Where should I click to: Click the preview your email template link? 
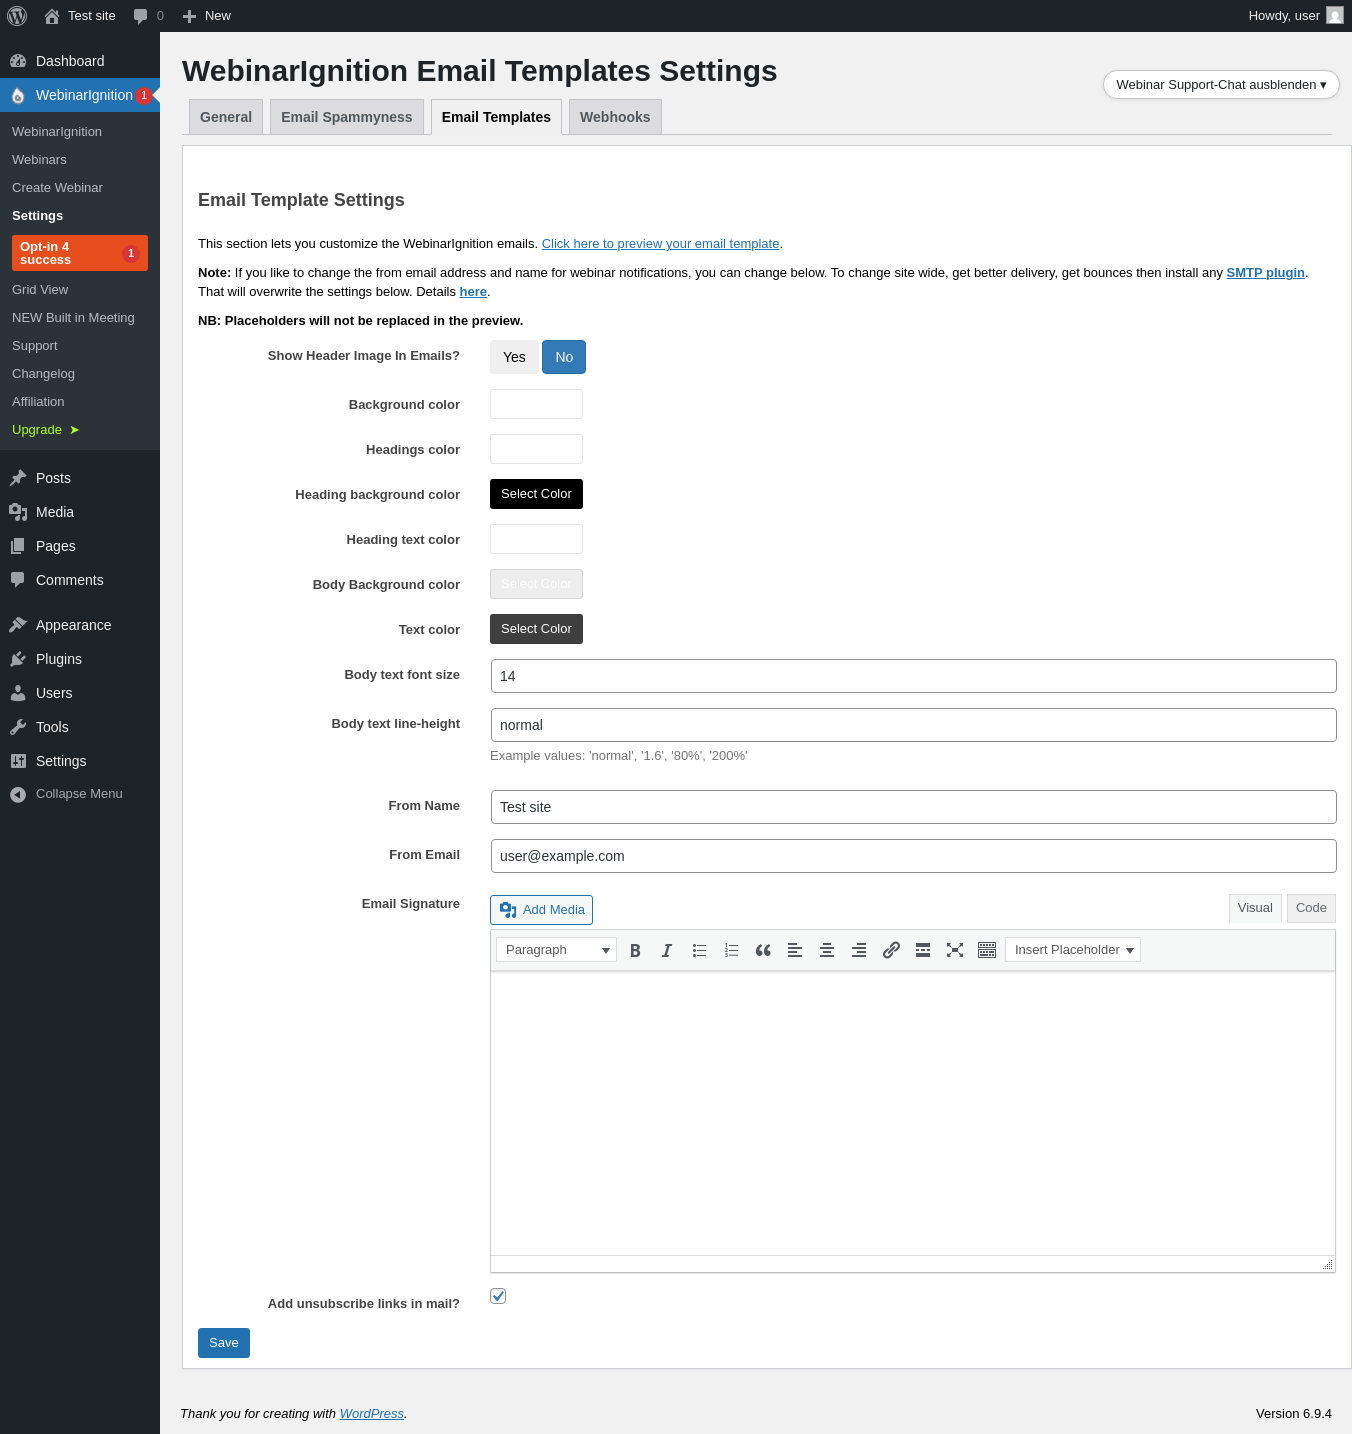coord(660,244)
